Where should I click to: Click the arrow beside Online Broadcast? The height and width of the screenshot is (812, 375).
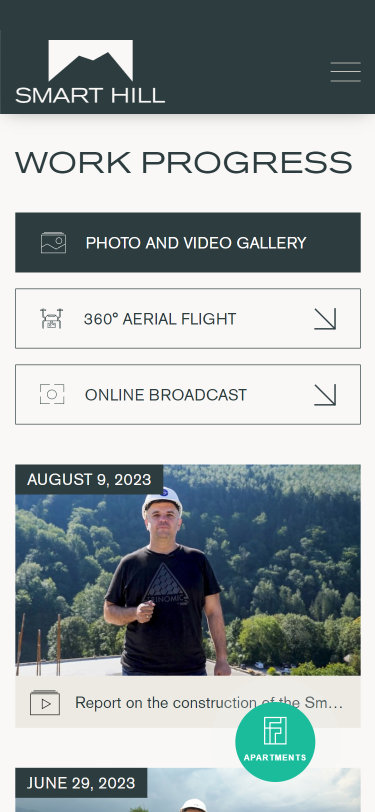(x=325, y=395)
